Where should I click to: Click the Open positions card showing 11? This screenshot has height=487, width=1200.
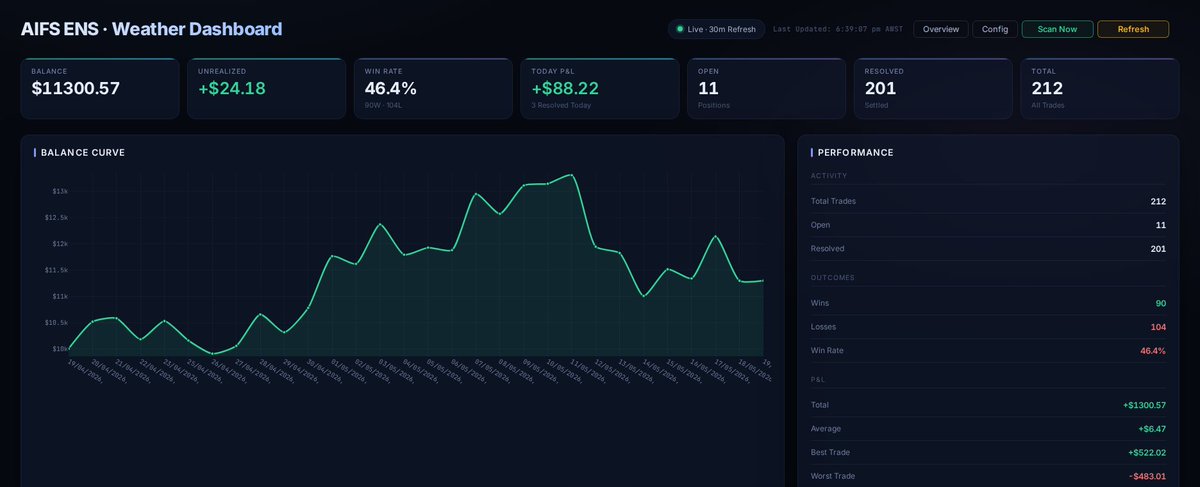click(765, 88)
